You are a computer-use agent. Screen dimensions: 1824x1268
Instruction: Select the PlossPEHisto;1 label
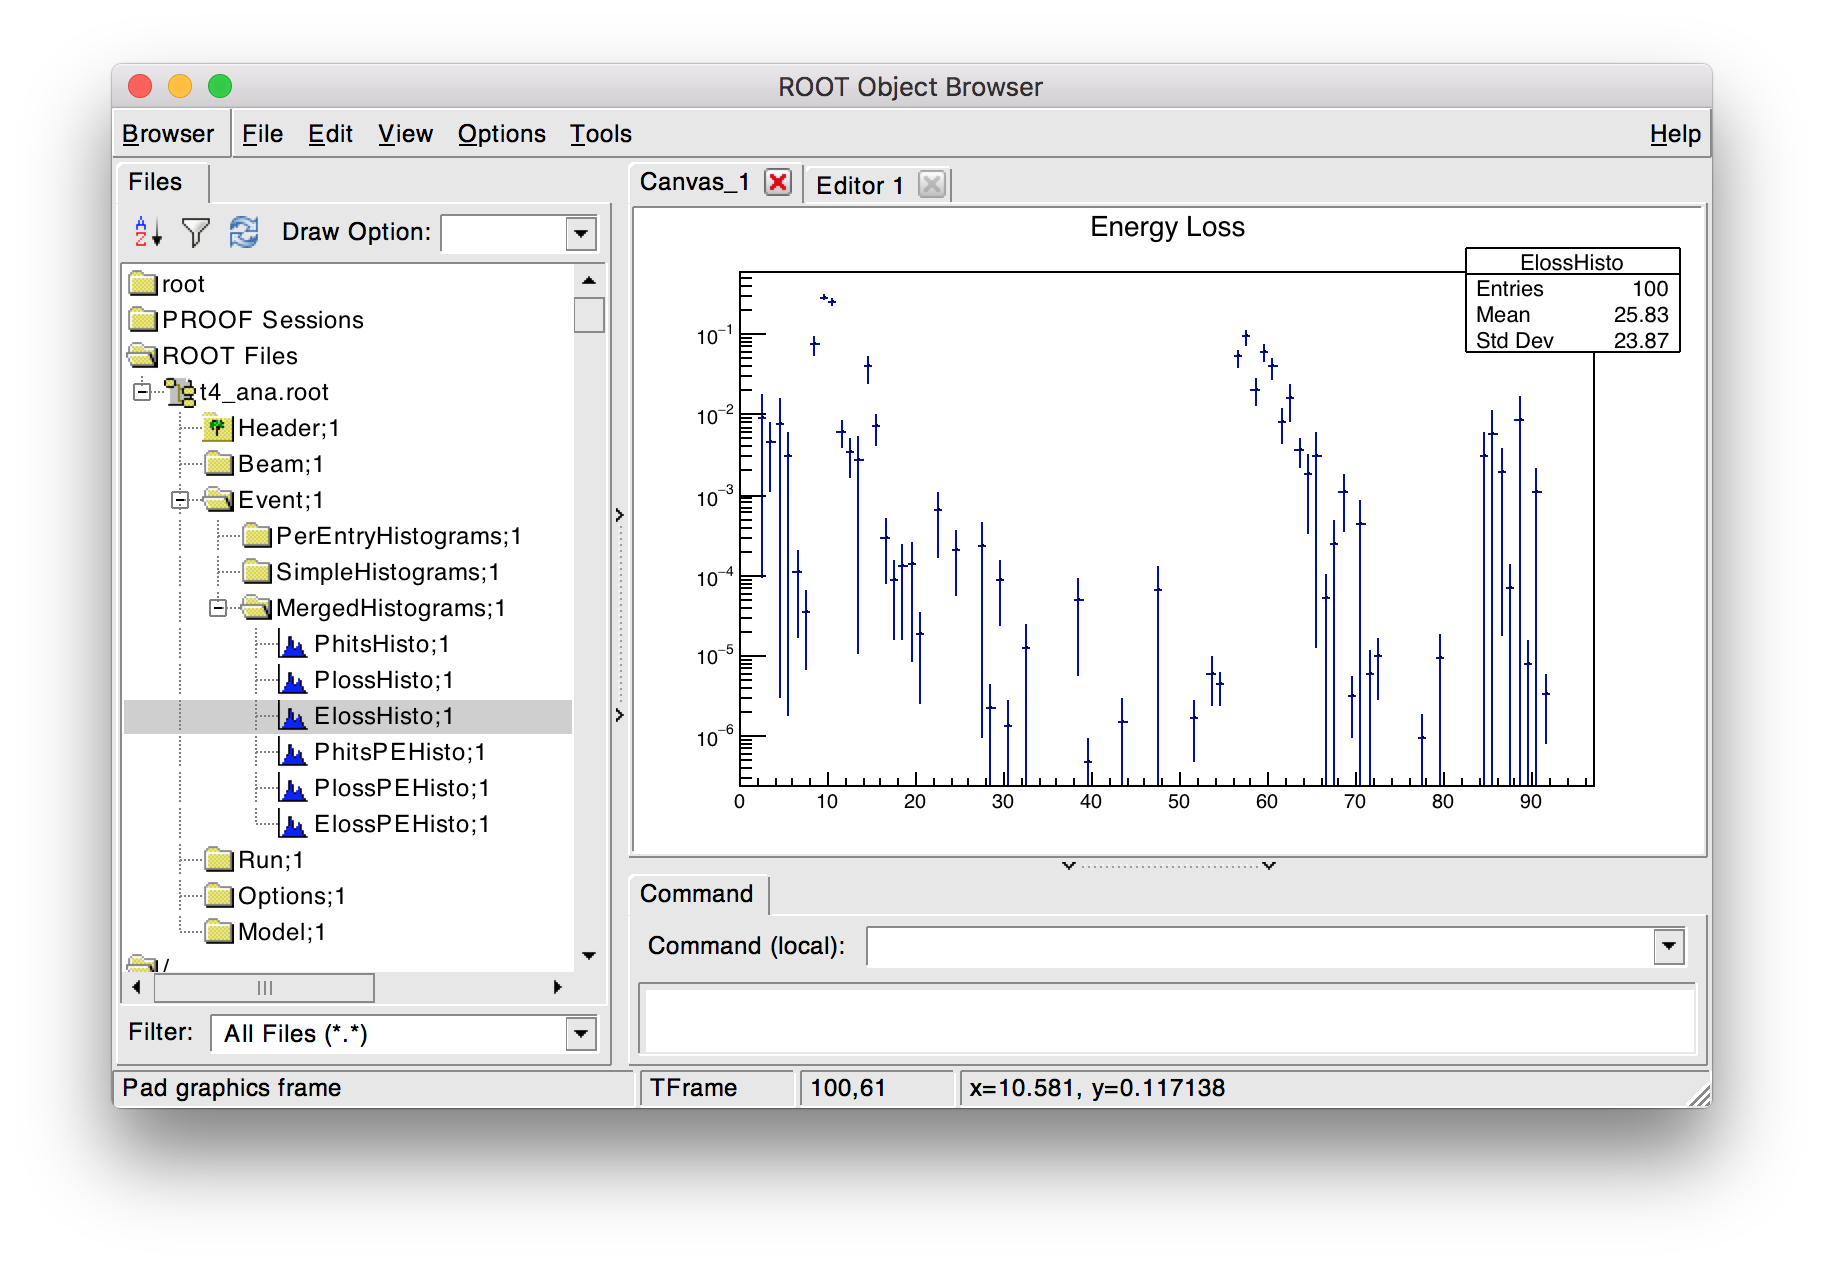(402, 788)
